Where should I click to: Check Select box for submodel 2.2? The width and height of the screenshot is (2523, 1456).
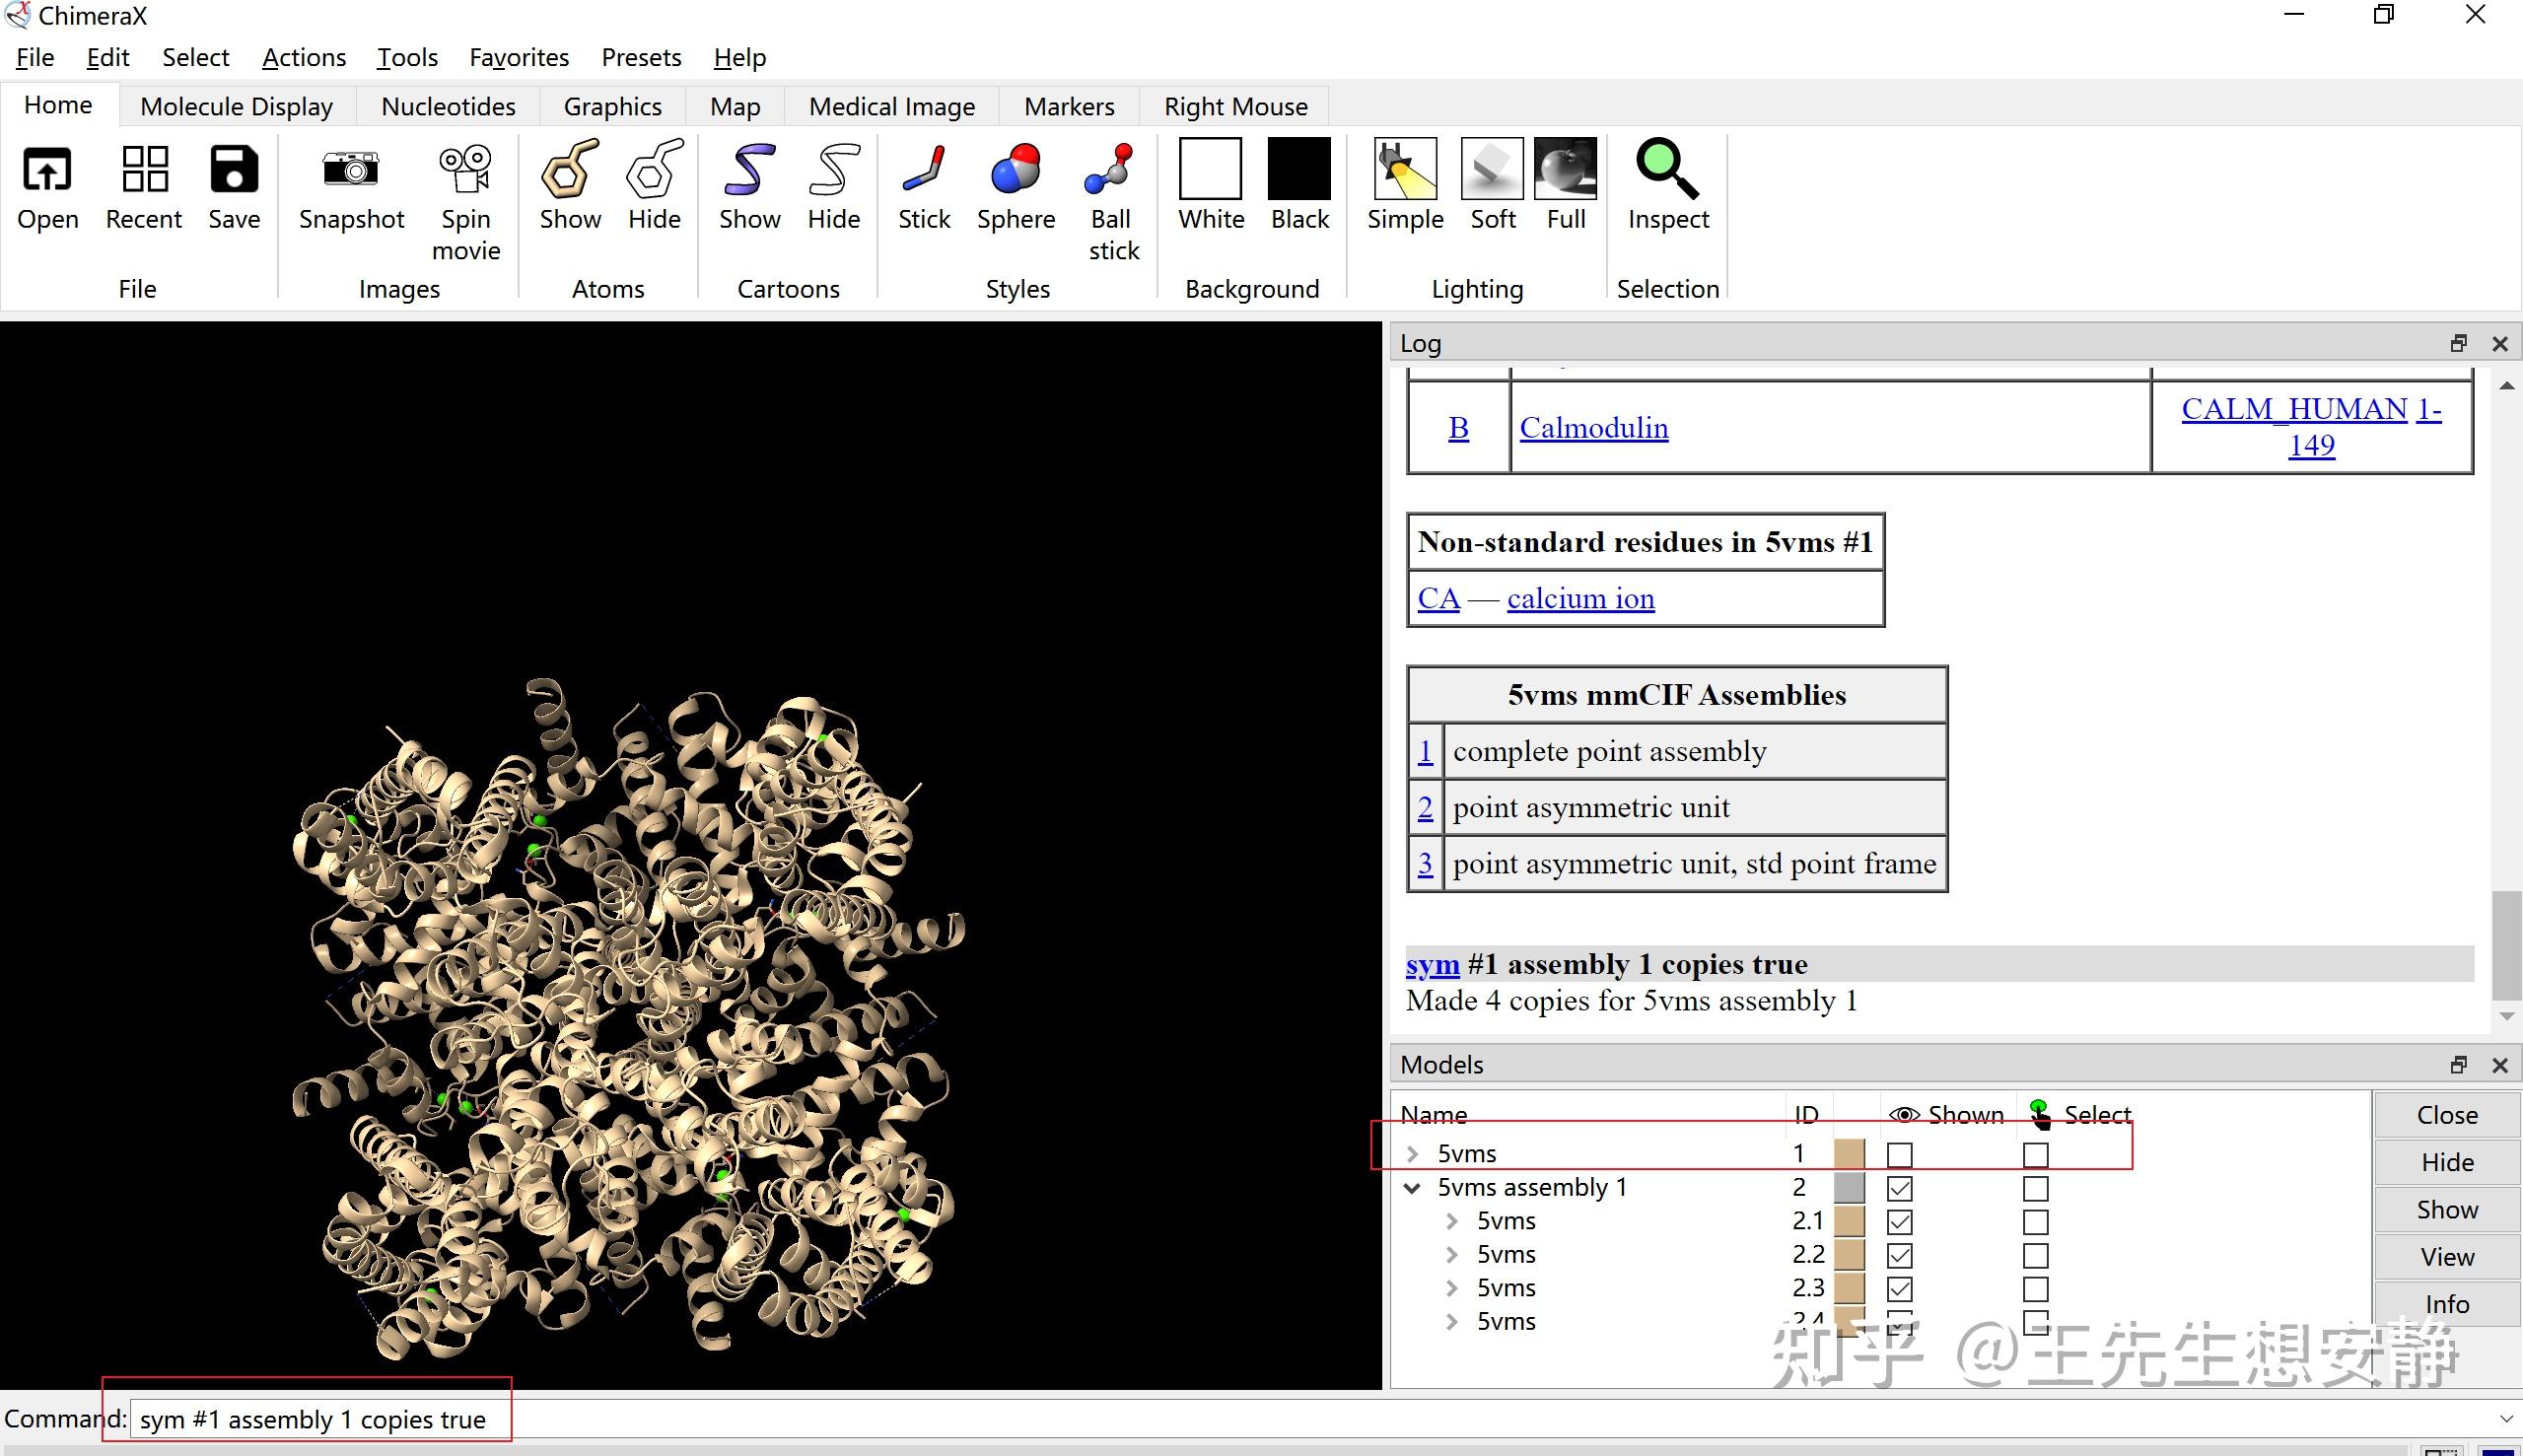[x=2035, y=1256]
